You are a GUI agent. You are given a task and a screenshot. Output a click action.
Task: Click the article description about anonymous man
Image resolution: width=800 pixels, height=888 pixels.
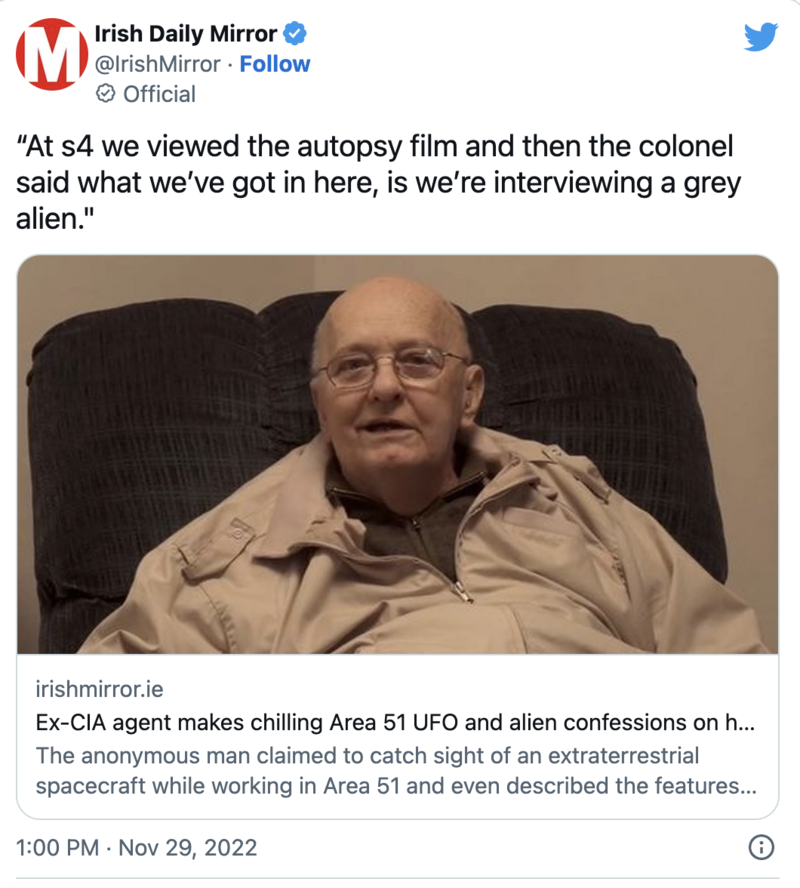point(396,771)
